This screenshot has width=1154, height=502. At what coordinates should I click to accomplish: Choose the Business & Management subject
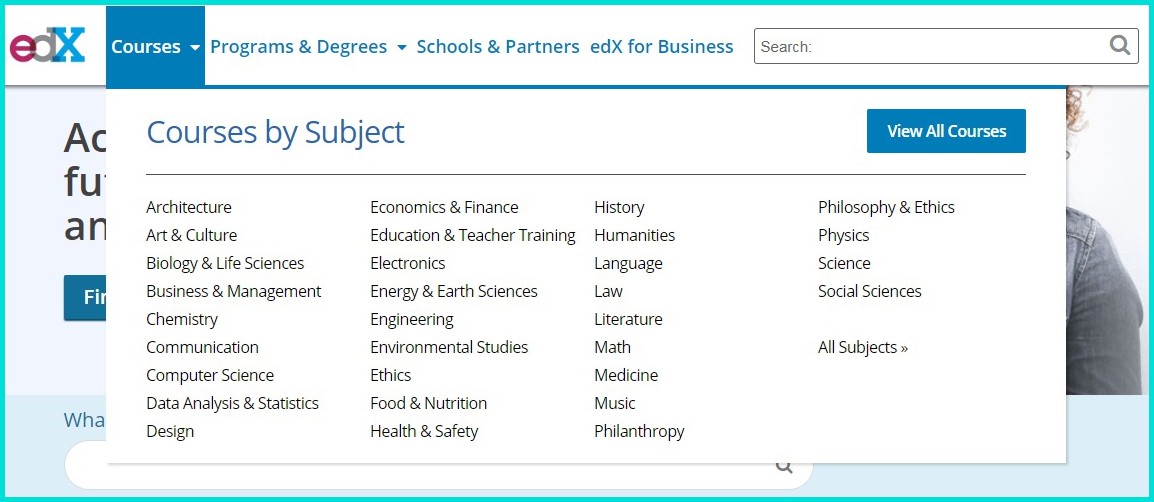(x=234, y=291)
